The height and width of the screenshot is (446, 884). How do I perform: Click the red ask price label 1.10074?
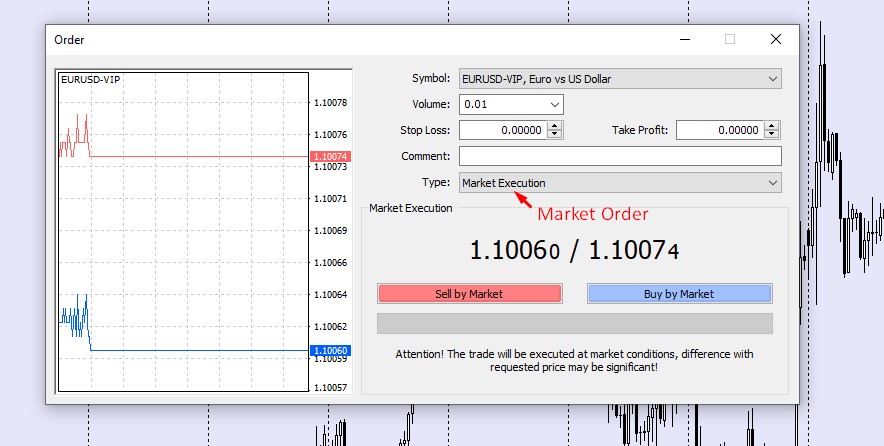click(x=329, y=157)
